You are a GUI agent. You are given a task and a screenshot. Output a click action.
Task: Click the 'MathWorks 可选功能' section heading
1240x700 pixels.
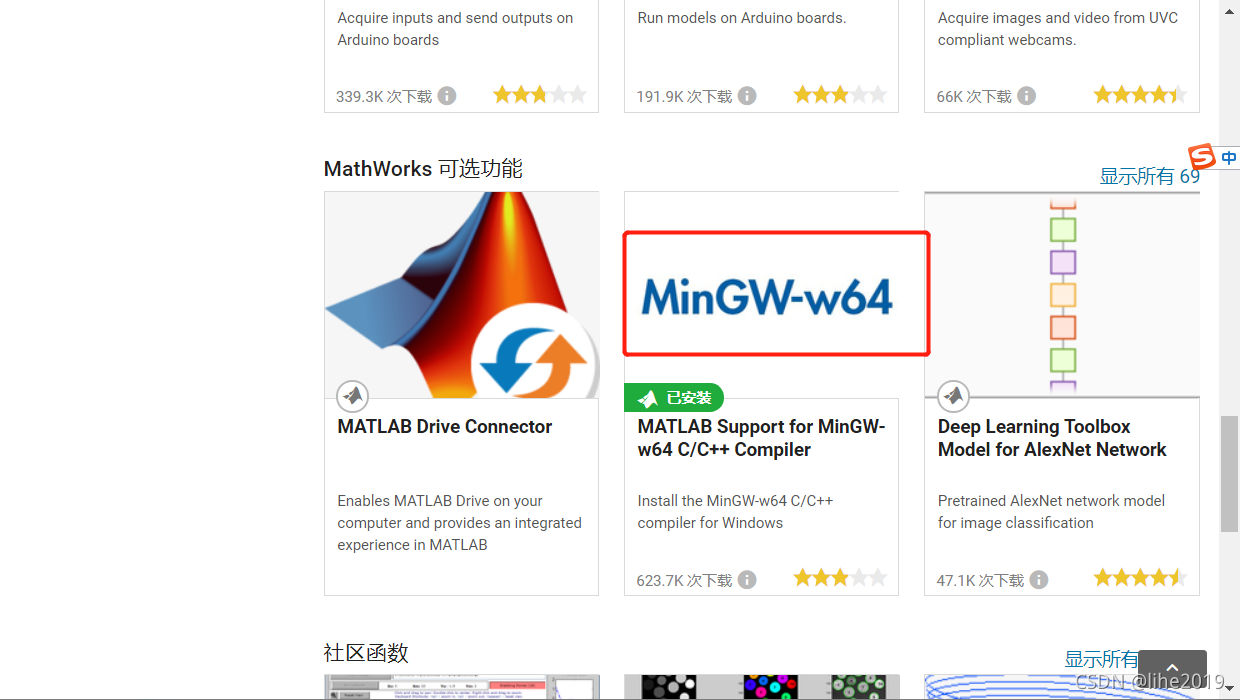tap(423, 169)
